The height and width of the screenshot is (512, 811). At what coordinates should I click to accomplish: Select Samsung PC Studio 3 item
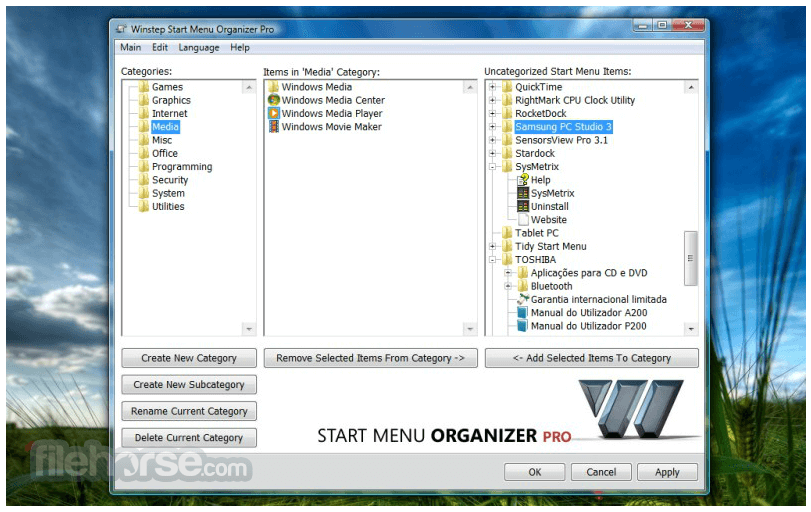point(563,127)
